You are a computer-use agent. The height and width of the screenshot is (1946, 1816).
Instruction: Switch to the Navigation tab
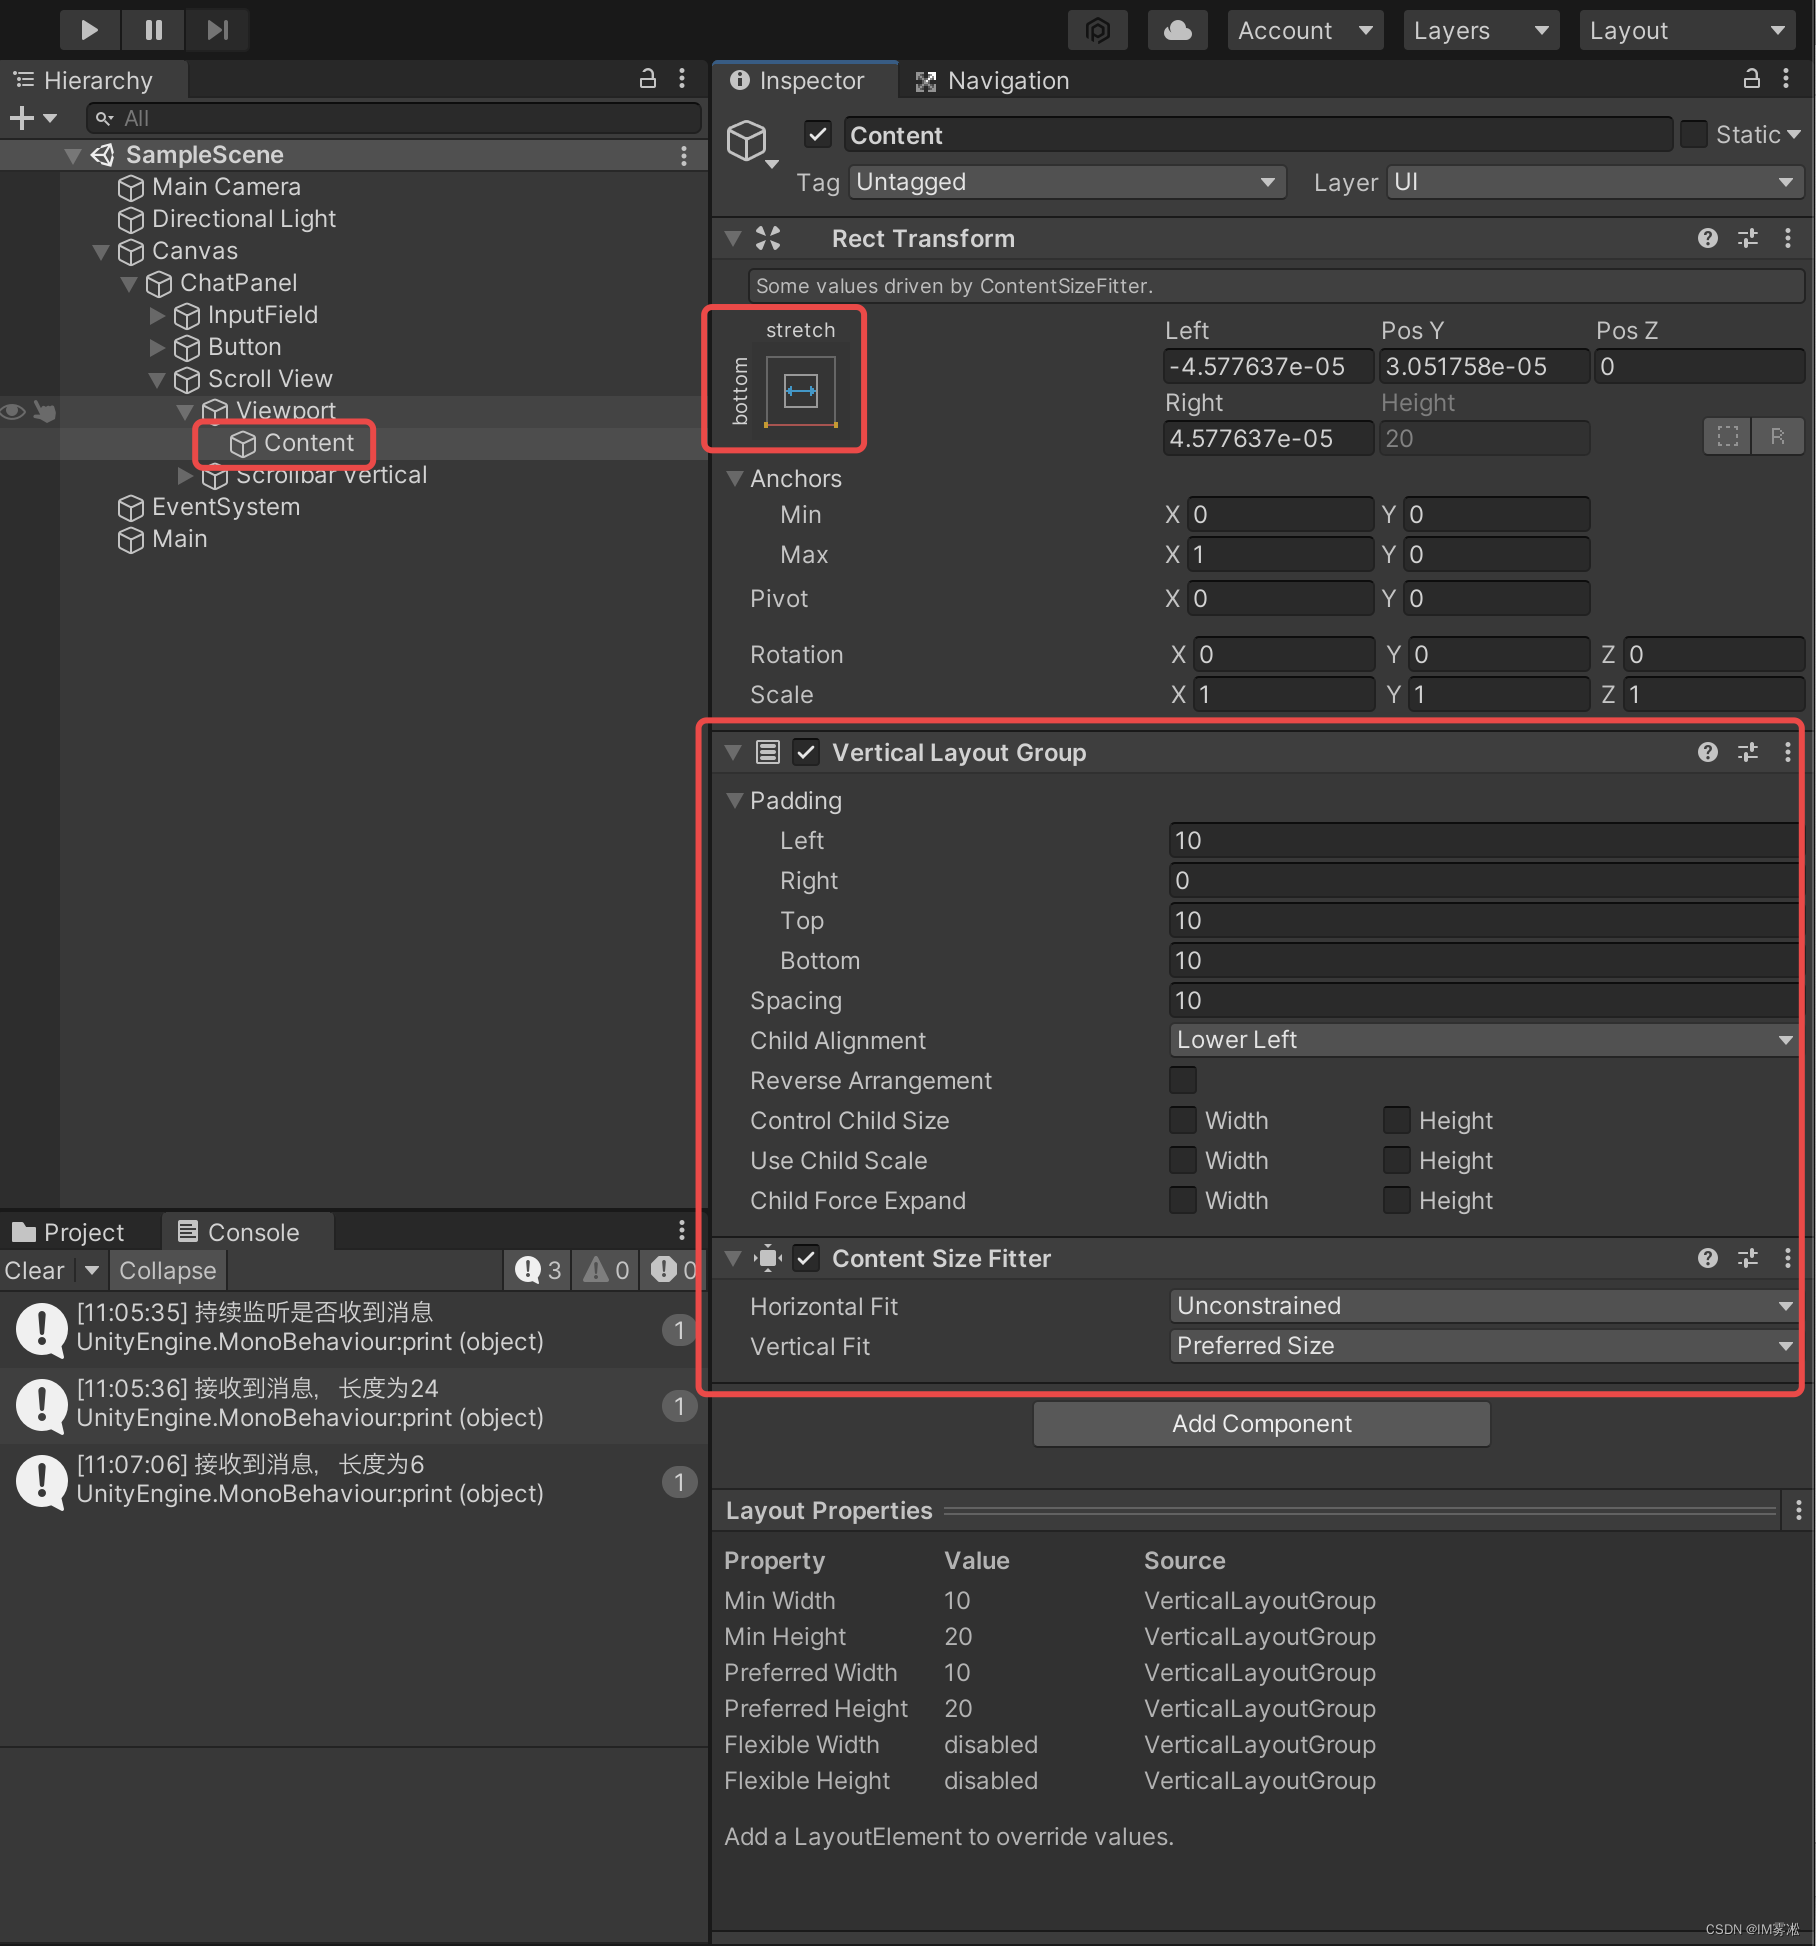coord(993,80)
